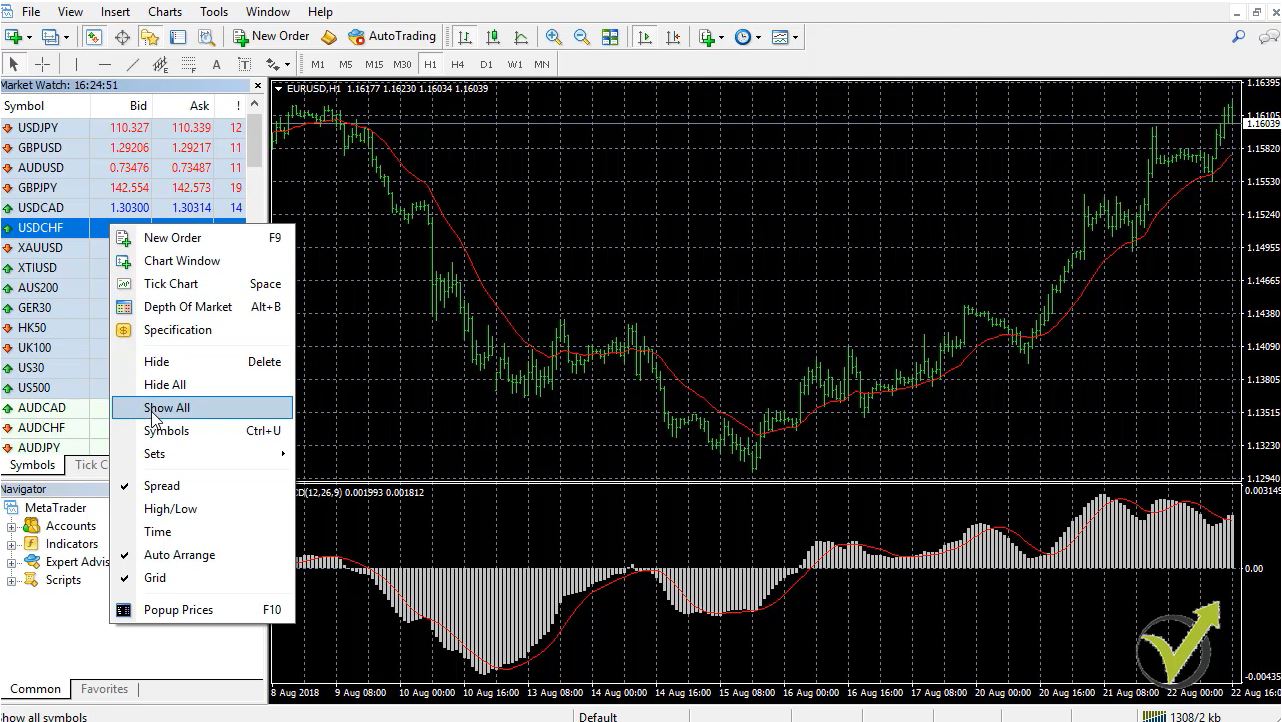Open the Sets submenu arrow
The image size is (1282, 722).
[x=282, y=454]
